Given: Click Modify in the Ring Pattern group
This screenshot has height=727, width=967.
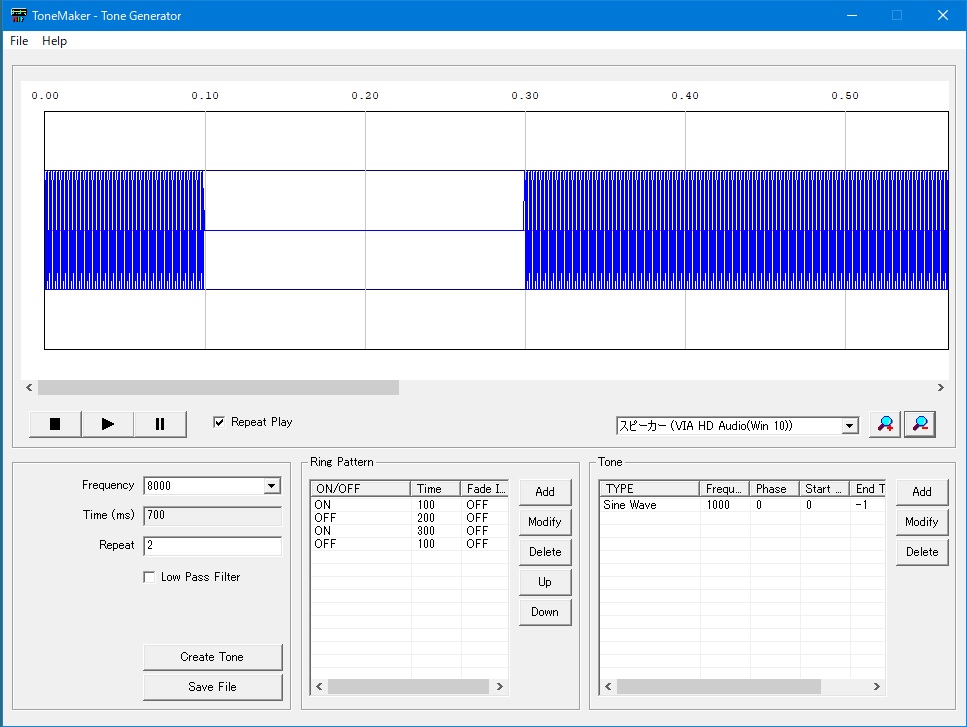Looking at the screenshot, I should (x=545, y=522).
